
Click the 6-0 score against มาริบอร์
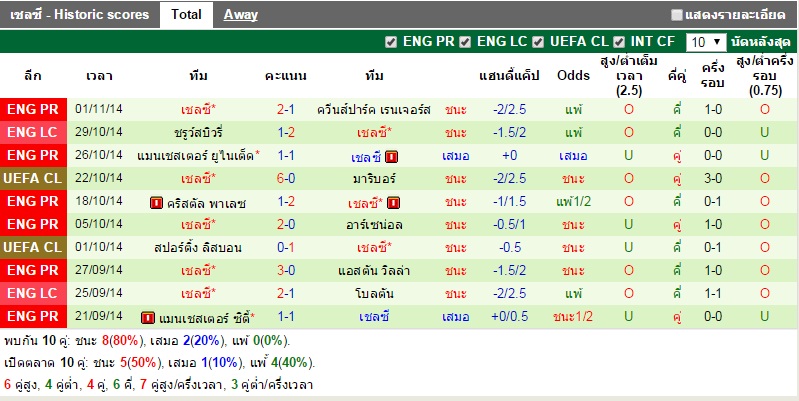285,178
